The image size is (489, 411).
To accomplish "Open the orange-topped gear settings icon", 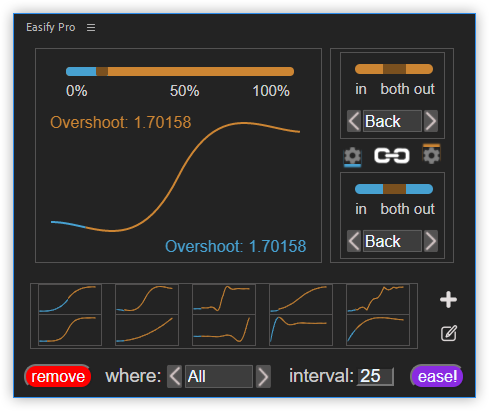I will tap(432, 154).
